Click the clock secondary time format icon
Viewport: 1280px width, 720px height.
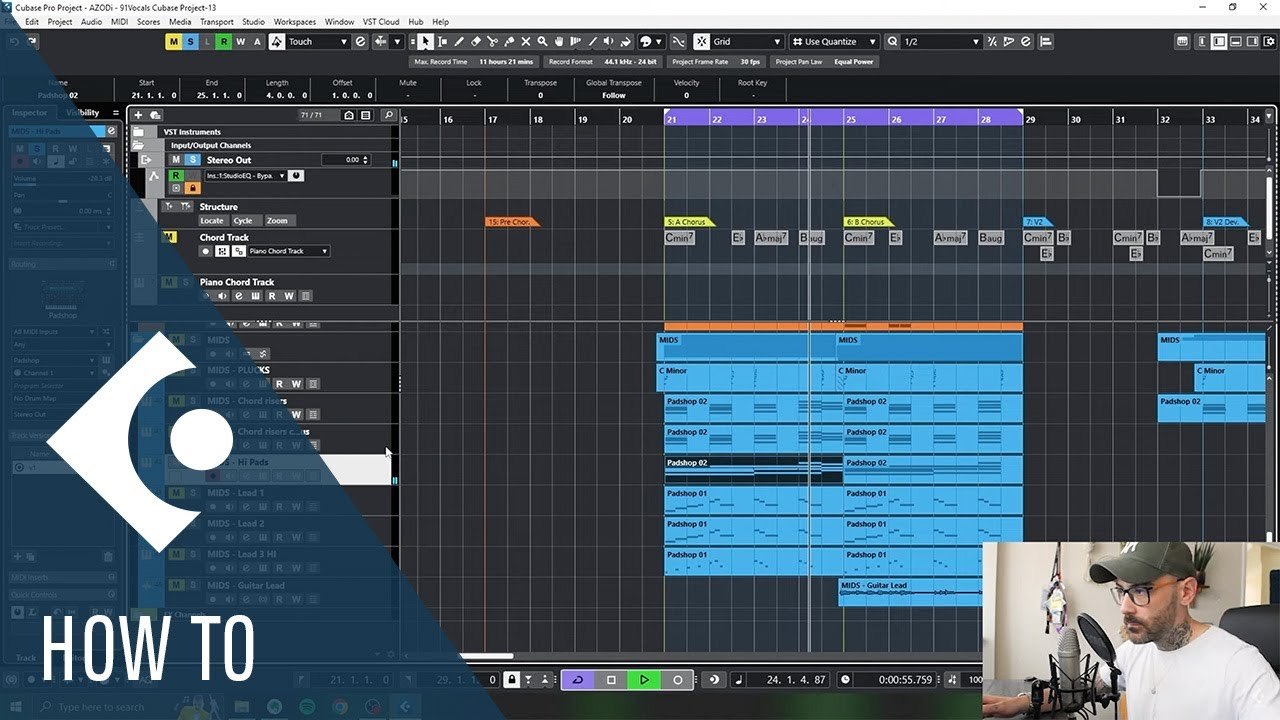pos(846,680)
